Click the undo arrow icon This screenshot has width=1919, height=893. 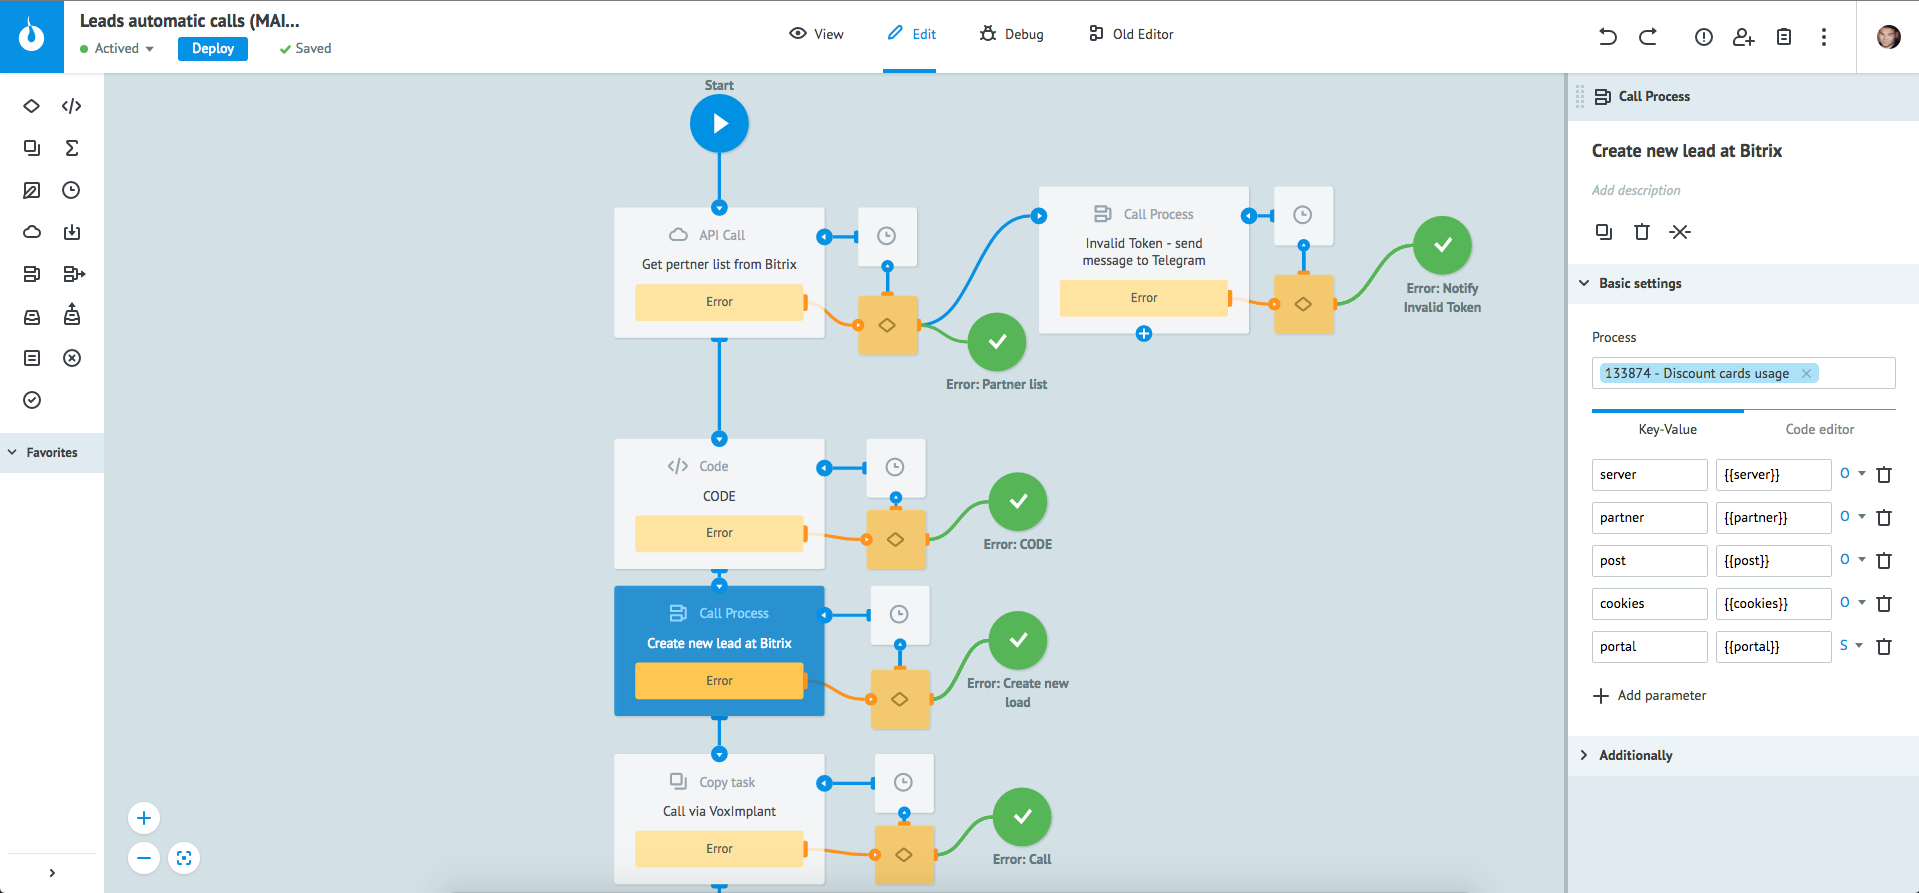[x=1608, y=37]
